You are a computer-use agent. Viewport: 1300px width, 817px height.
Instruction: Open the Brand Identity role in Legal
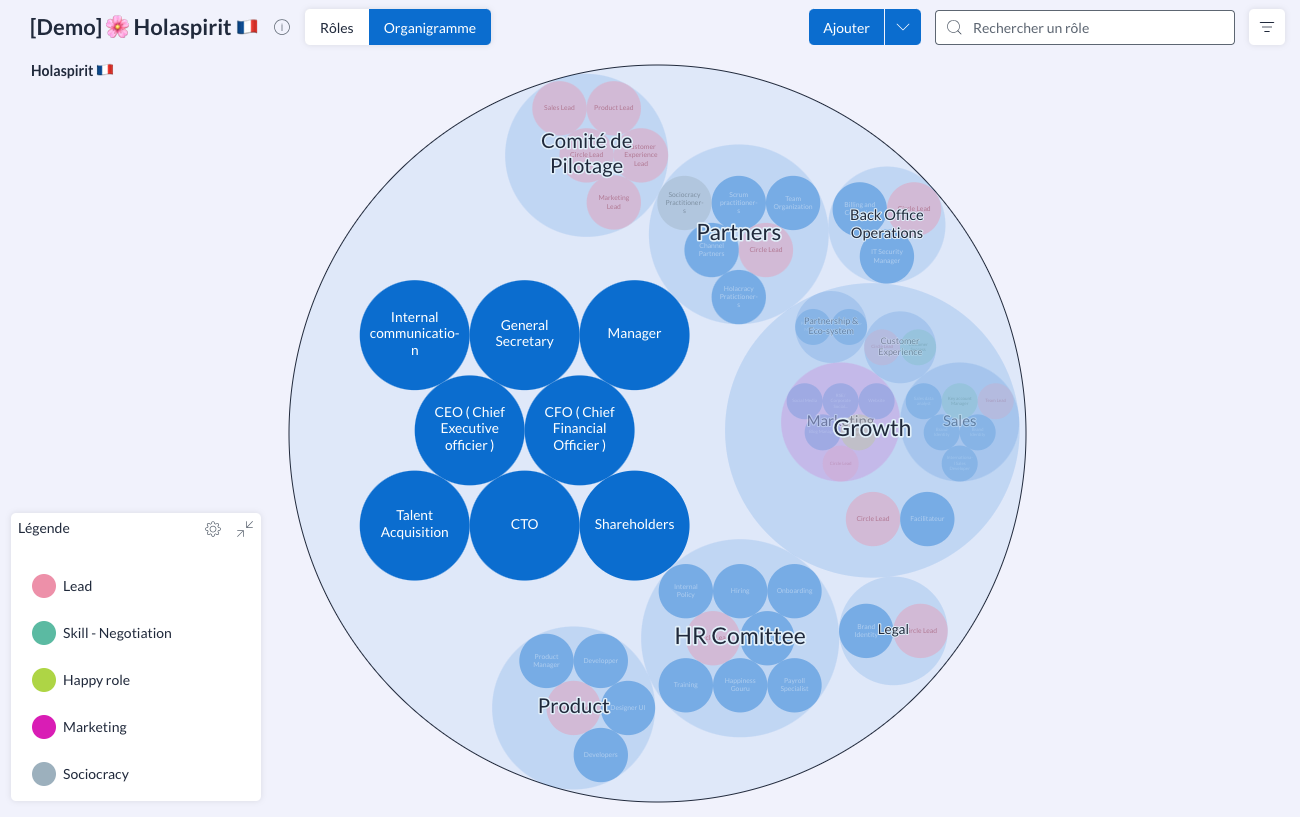coord(866,631)
